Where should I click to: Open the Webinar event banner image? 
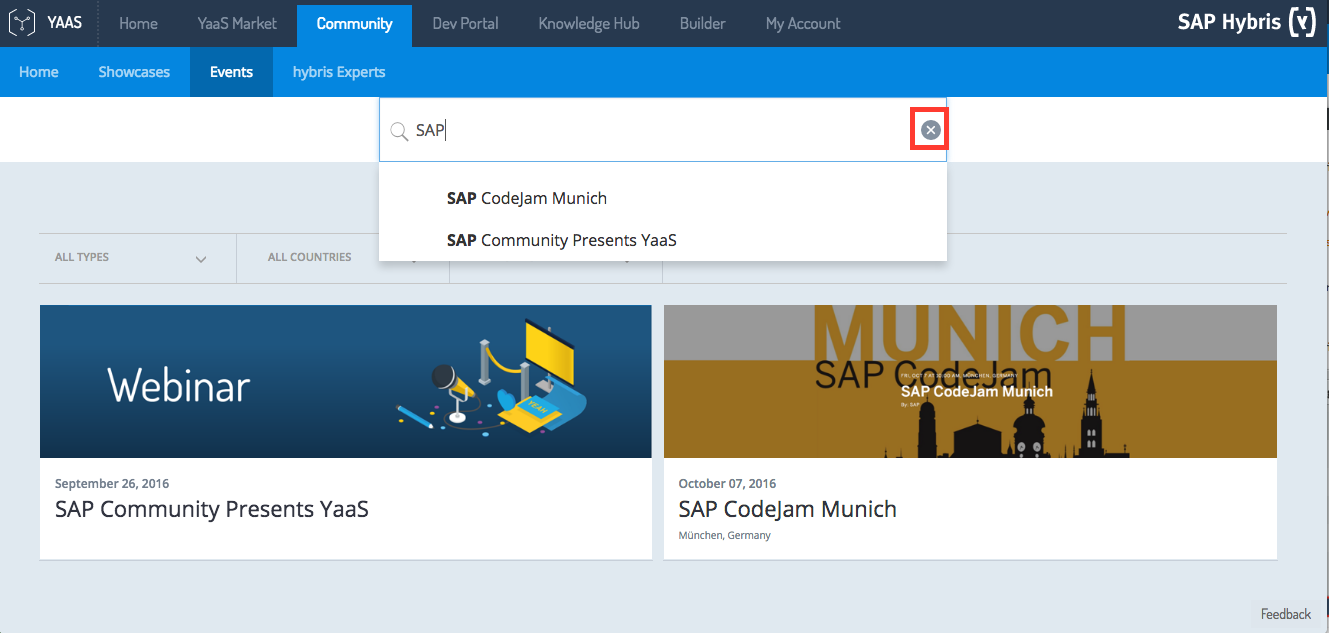tap(346, 381)
